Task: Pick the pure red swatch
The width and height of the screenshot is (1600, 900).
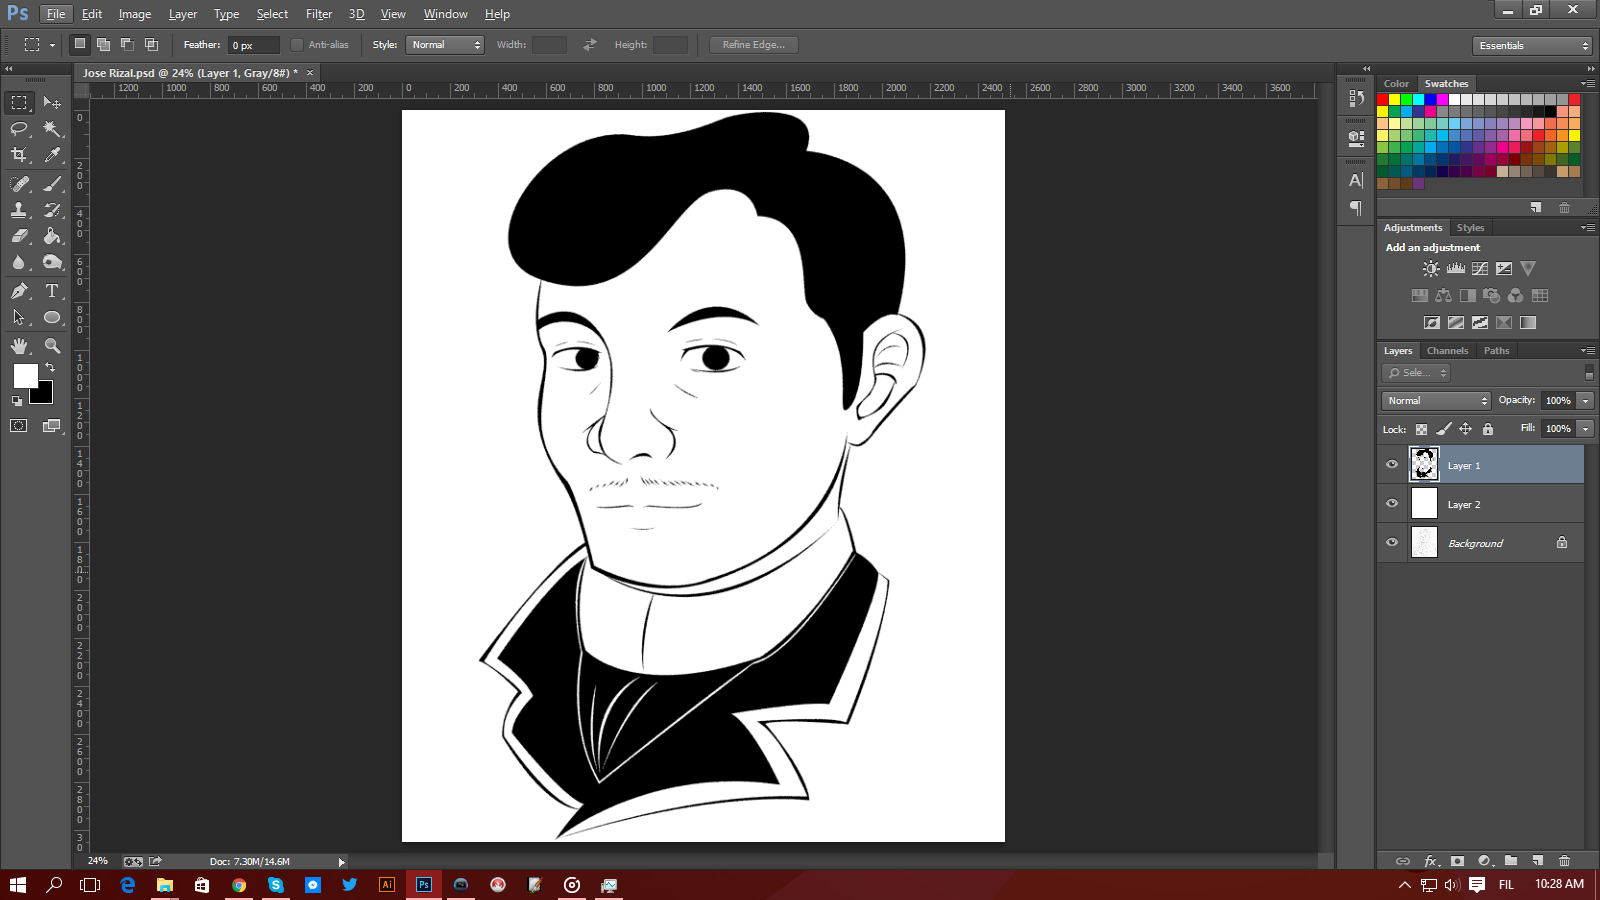Action: [1383, 100]
